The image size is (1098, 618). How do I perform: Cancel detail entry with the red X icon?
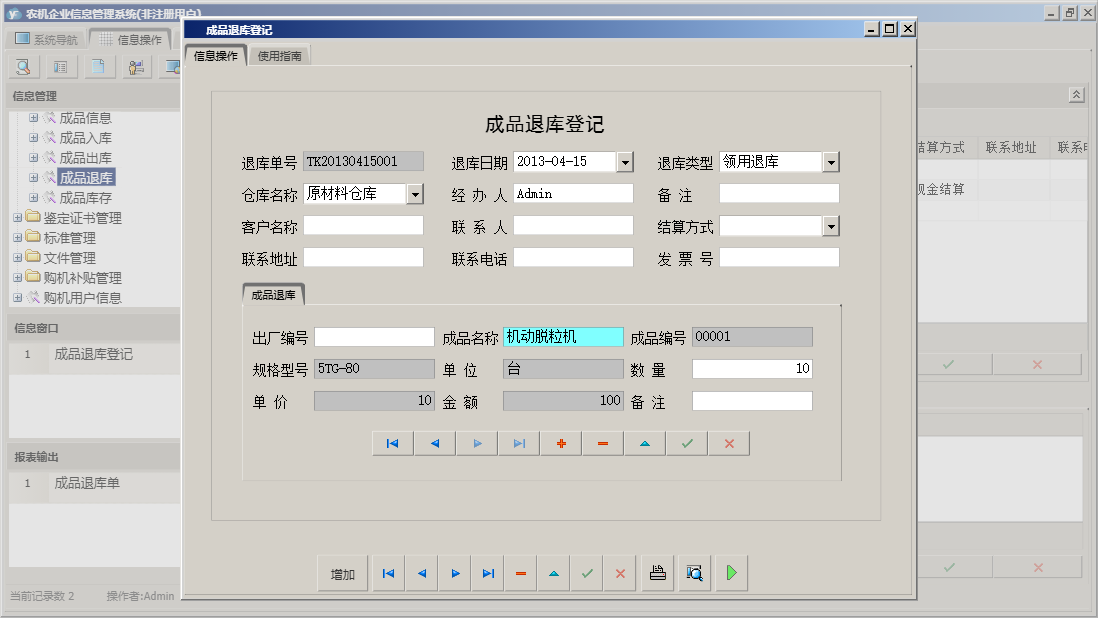728,443
